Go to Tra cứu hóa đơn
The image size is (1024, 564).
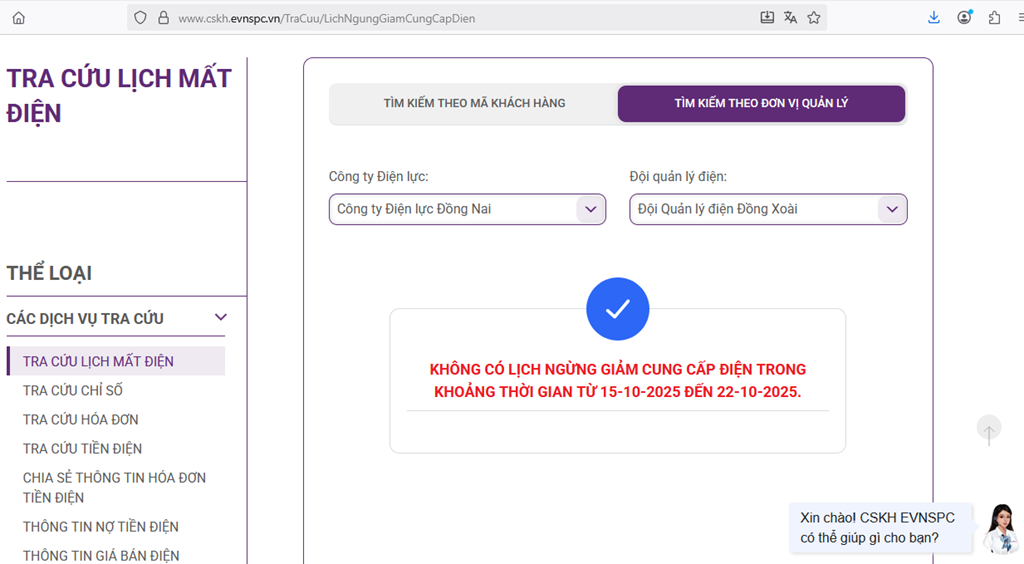tap(80, 419)
